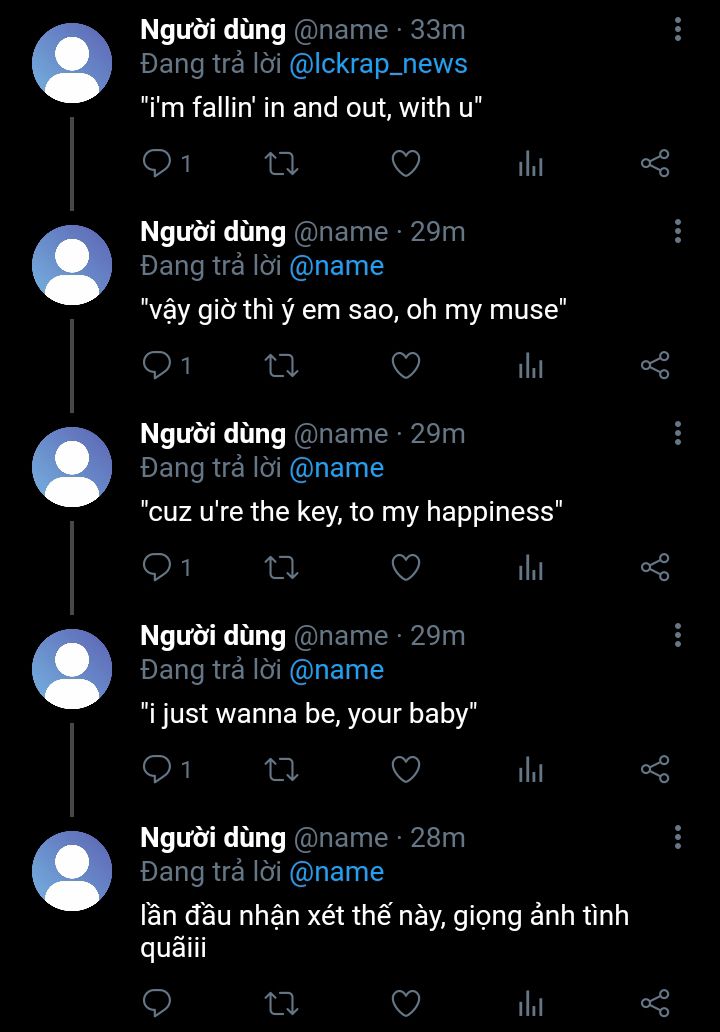The image size is (720, 1032).
Task: Open more options for the 28m tweet
Action: pos(678,838)
